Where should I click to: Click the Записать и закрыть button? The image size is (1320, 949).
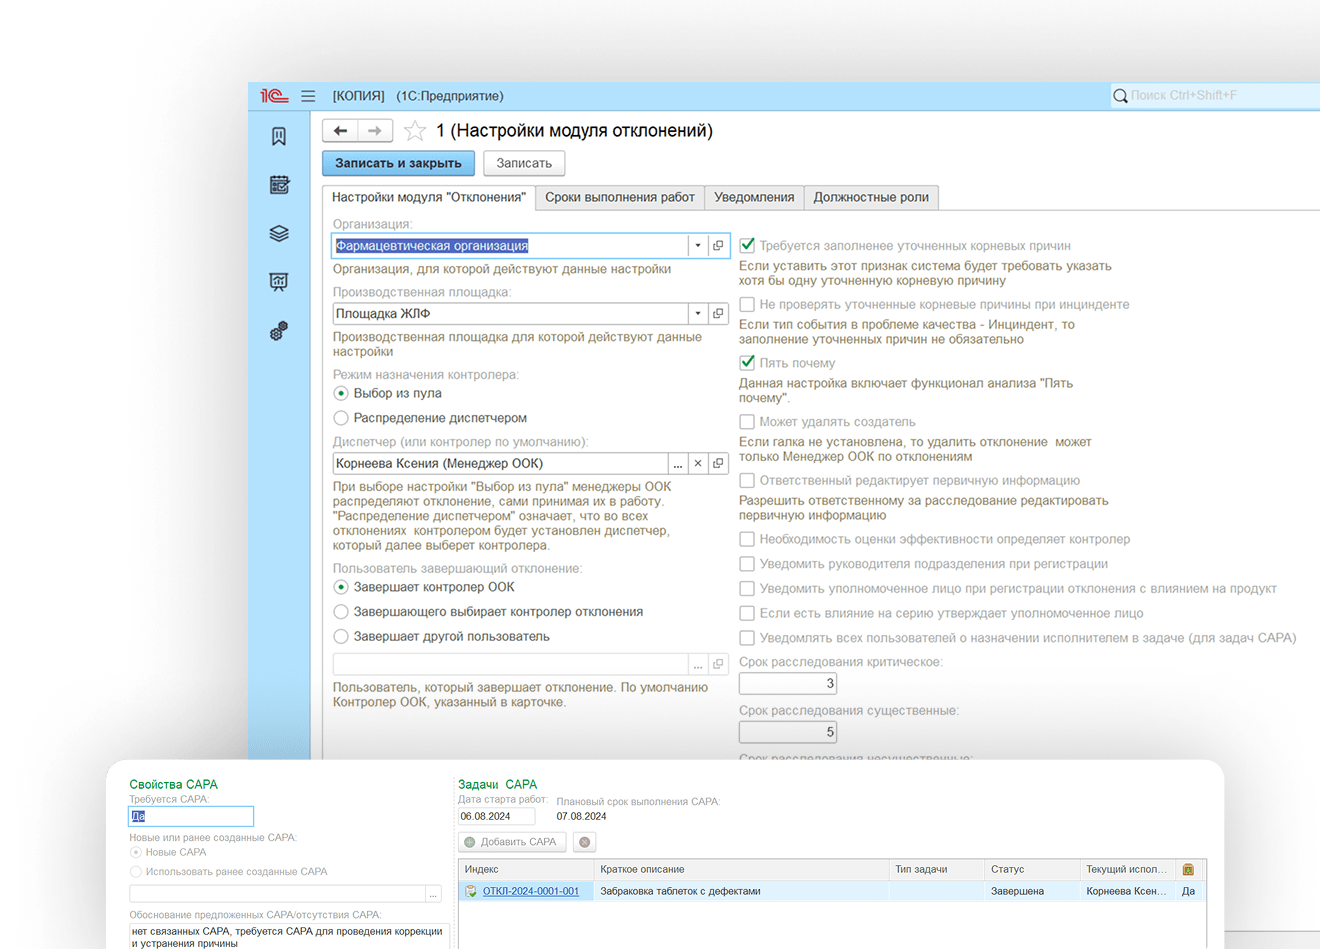coord(398,163)
